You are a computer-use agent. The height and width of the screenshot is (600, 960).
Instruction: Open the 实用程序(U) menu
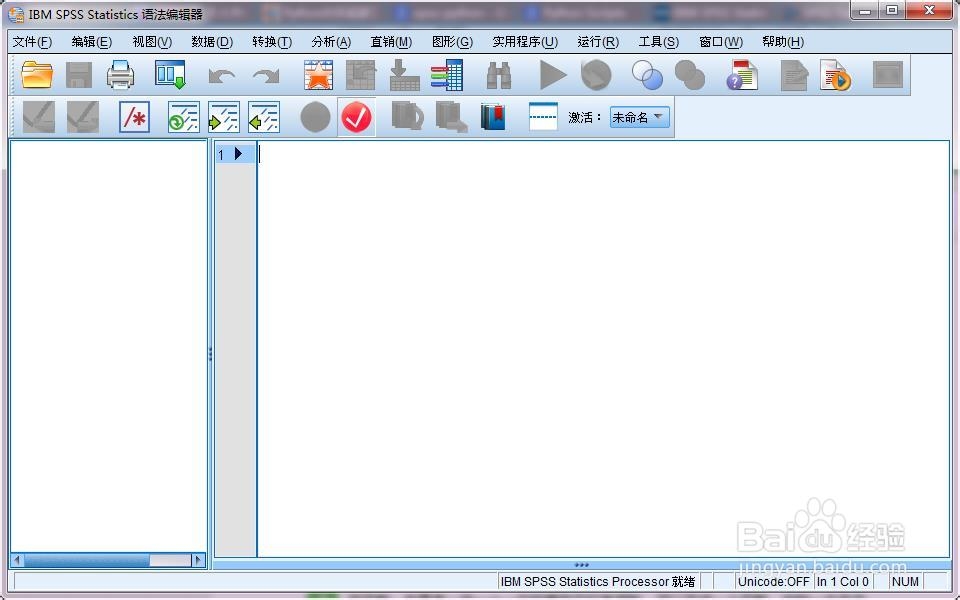pyautogui.click(x=525, y=42)
